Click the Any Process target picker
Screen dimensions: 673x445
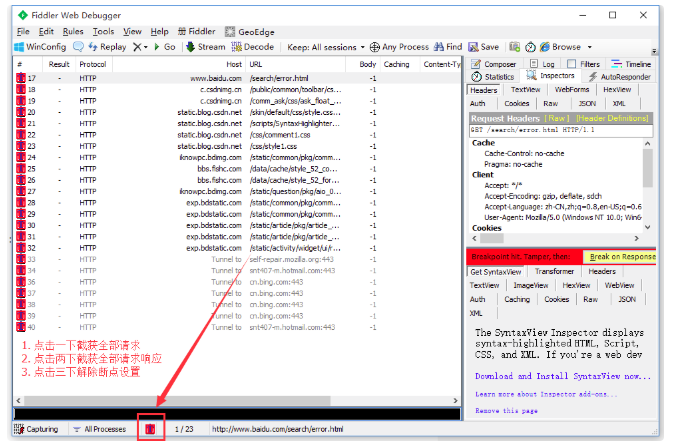(x=399, y=47)
